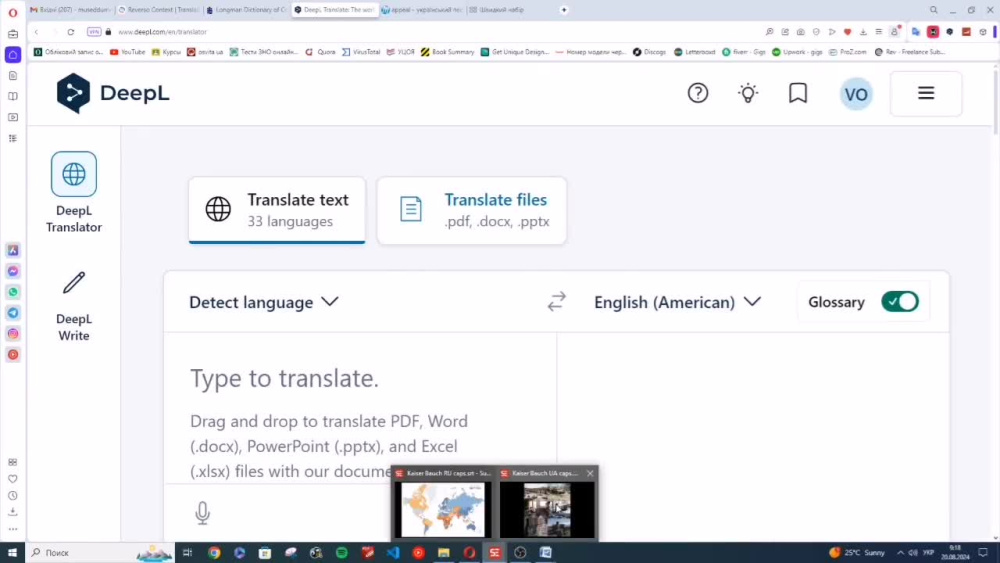Viewport: 1000px width, 563px height.
Task: Click the address bar URL
Action: [163, 32]
